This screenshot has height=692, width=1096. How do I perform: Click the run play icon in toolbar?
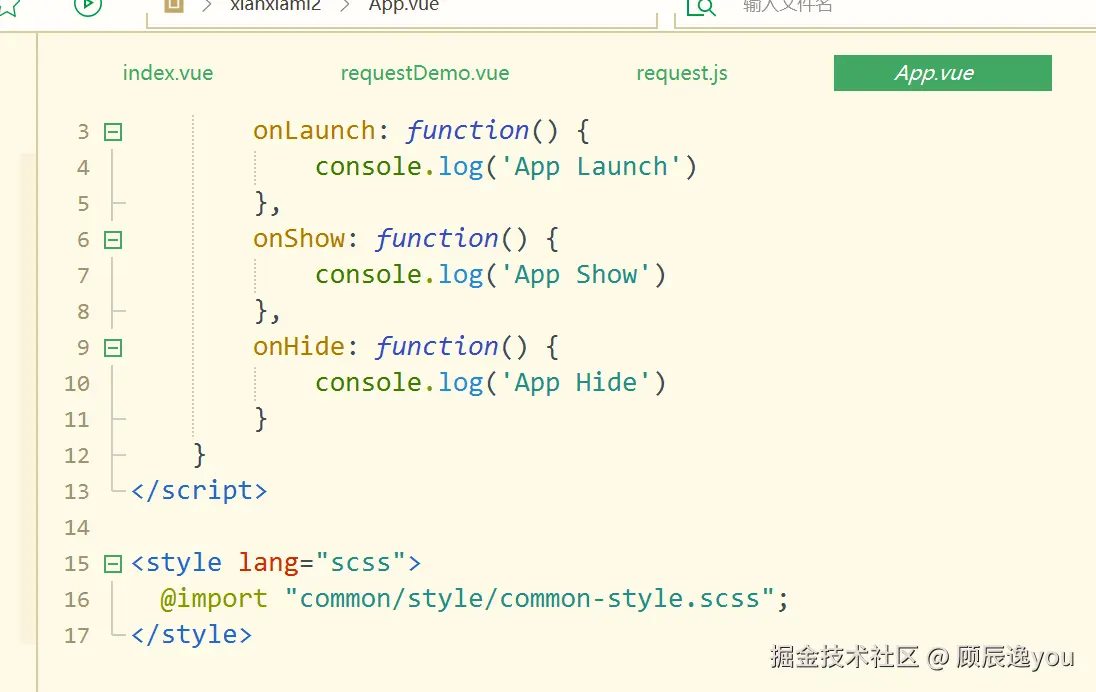pos(88,6)
